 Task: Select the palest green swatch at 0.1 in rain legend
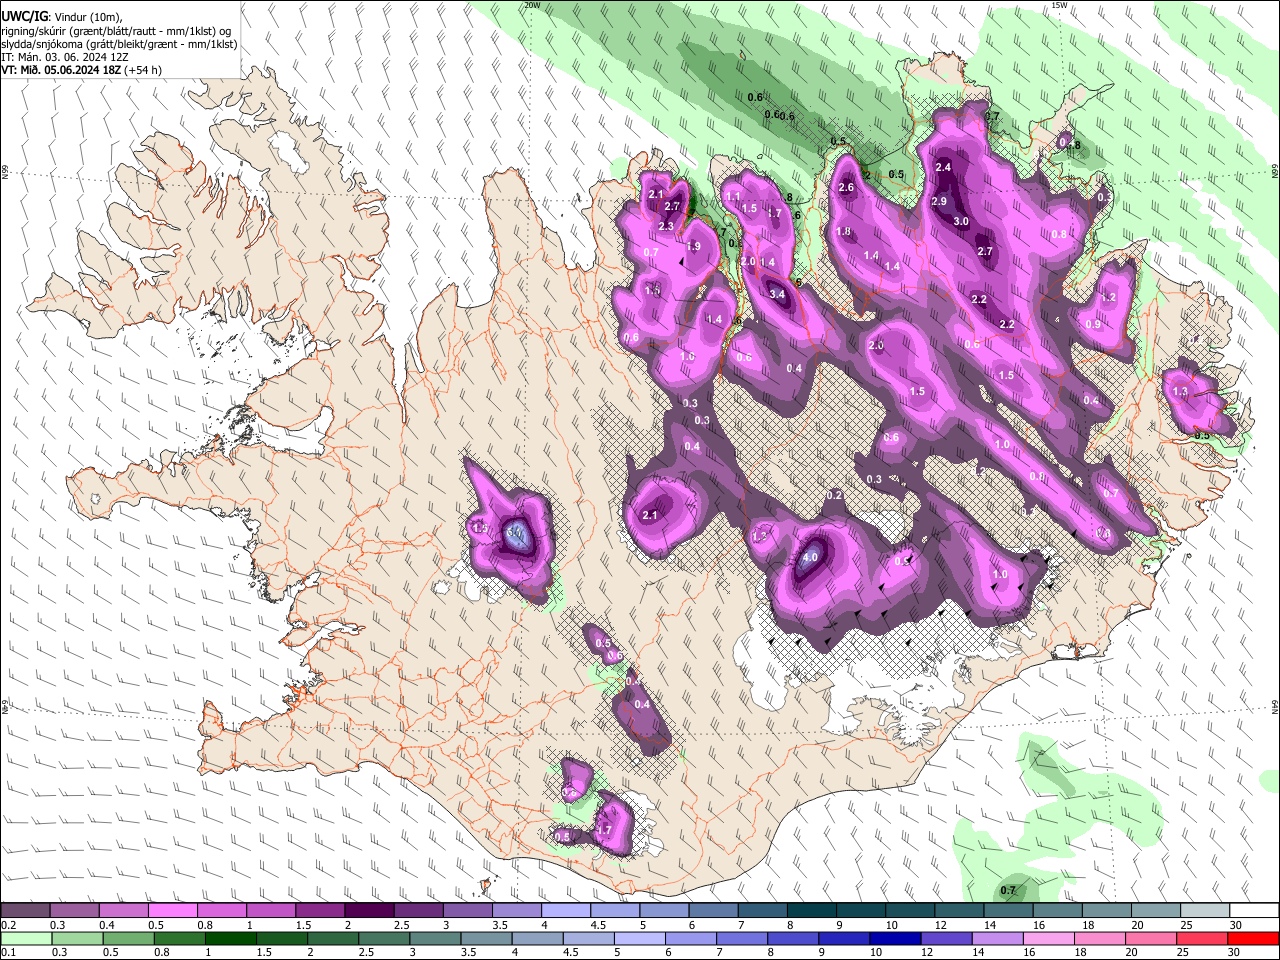click(25, 938)
